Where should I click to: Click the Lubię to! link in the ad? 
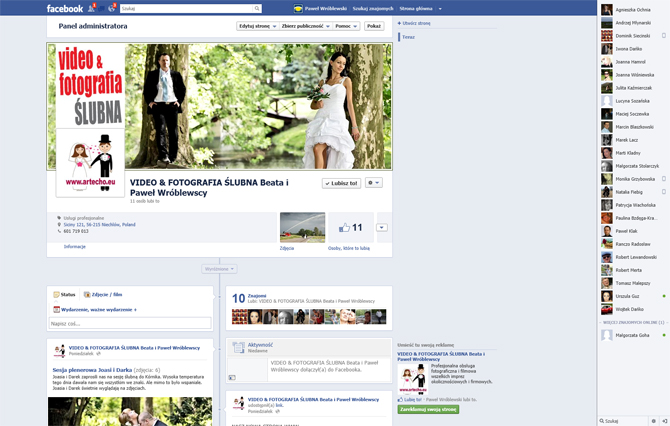413,400
